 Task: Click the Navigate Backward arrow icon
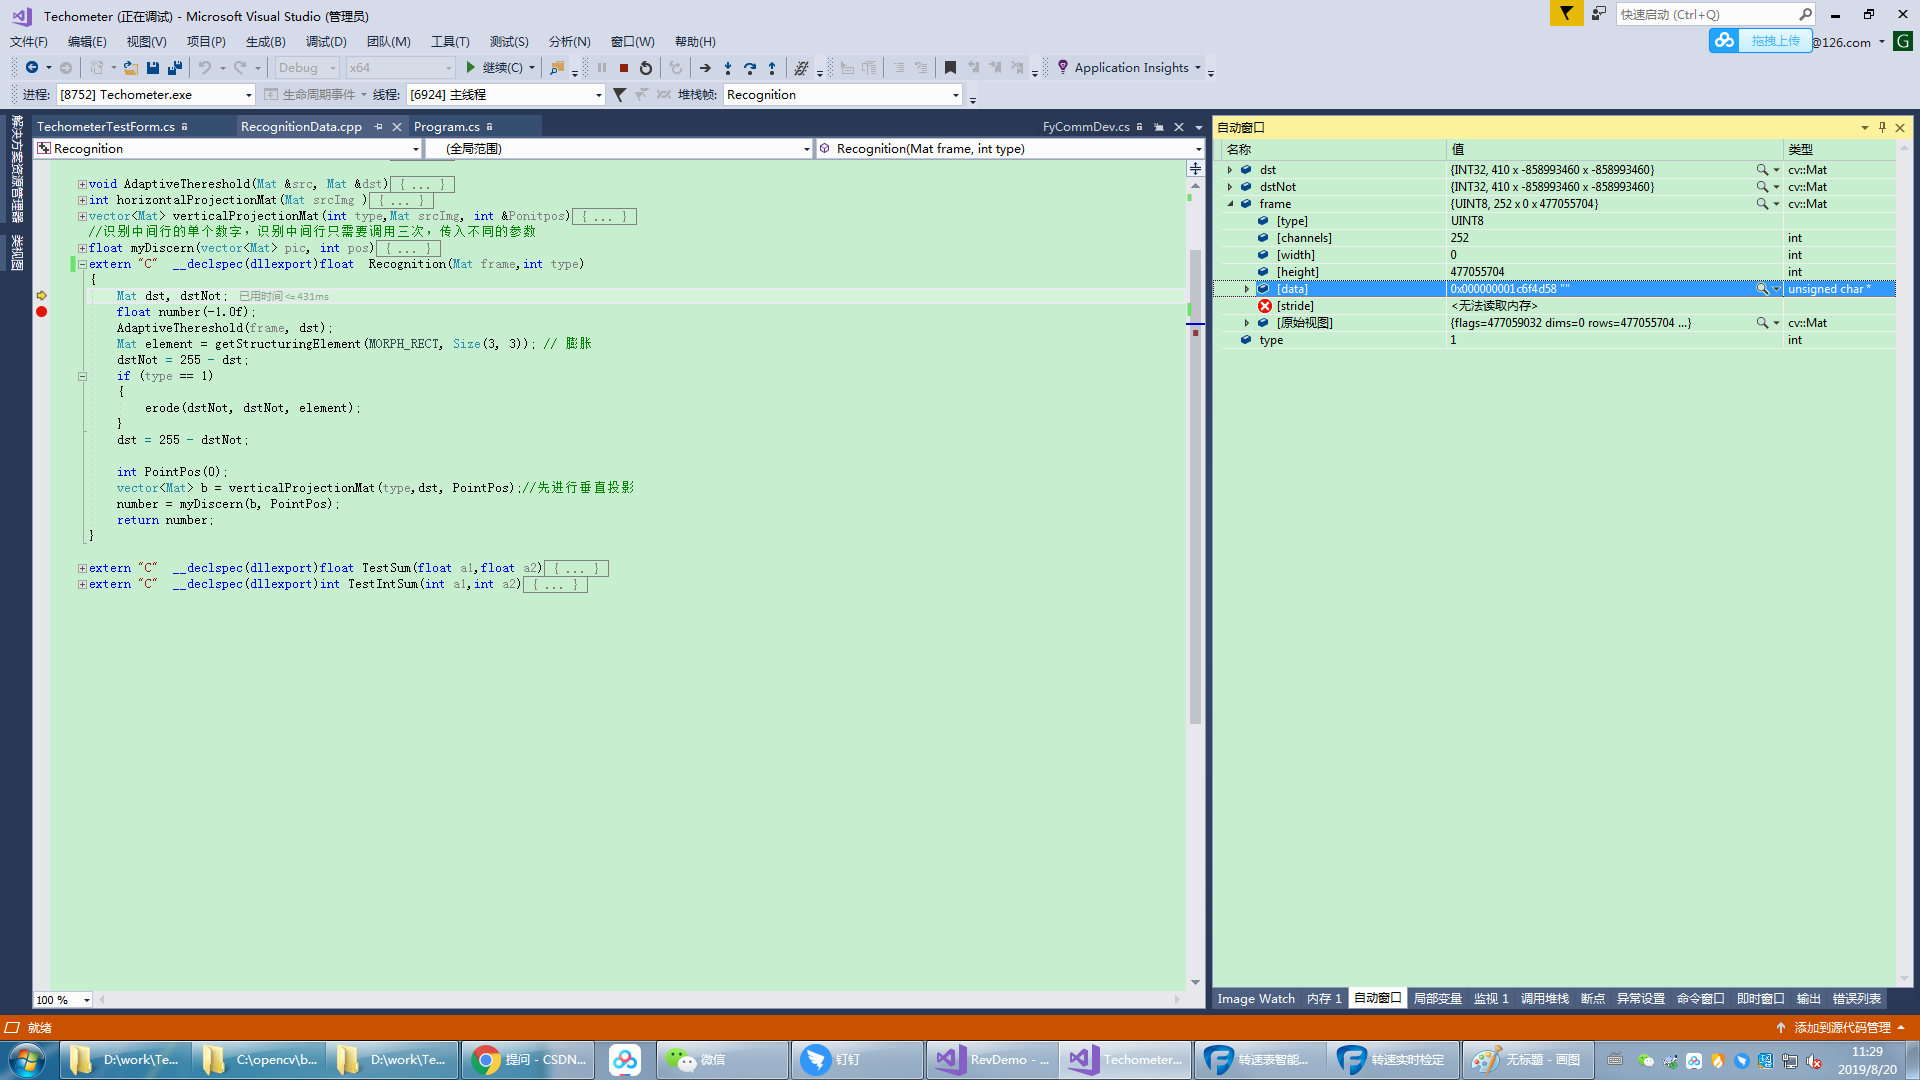32,68
